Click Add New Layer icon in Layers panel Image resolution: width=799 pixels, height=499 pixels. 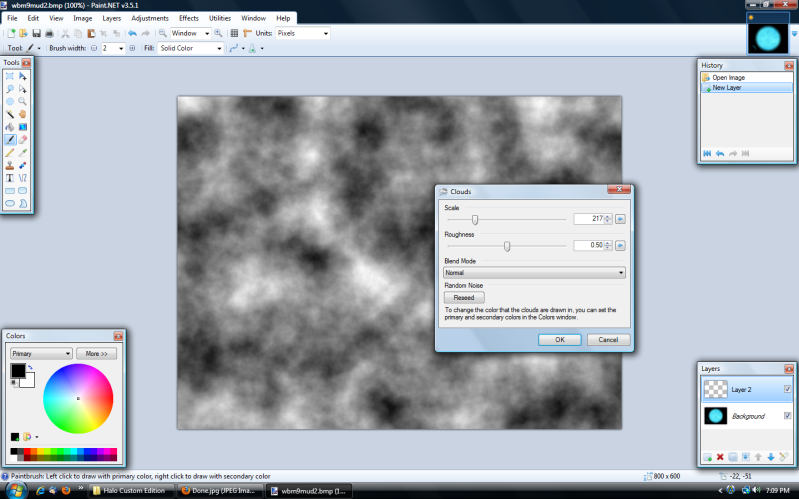coord(707,457)
